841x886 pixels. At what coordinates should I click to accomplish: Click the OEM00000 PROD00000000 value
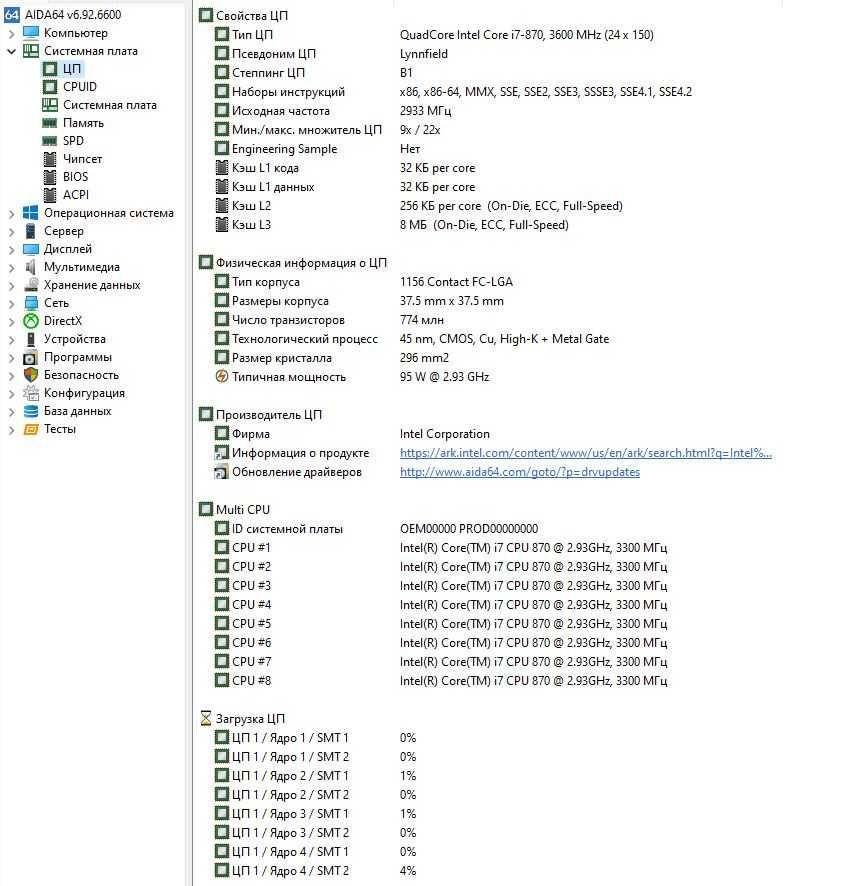469,529
